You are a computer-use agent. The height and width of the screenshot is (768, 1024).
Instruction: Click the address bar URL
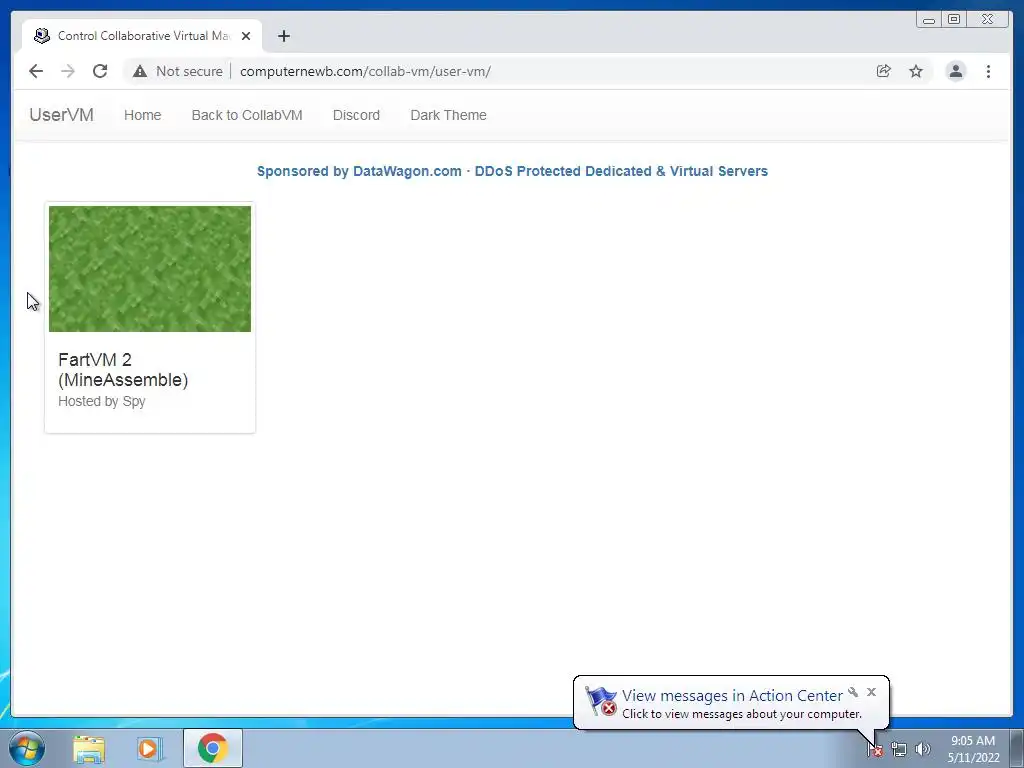point(365,71)
